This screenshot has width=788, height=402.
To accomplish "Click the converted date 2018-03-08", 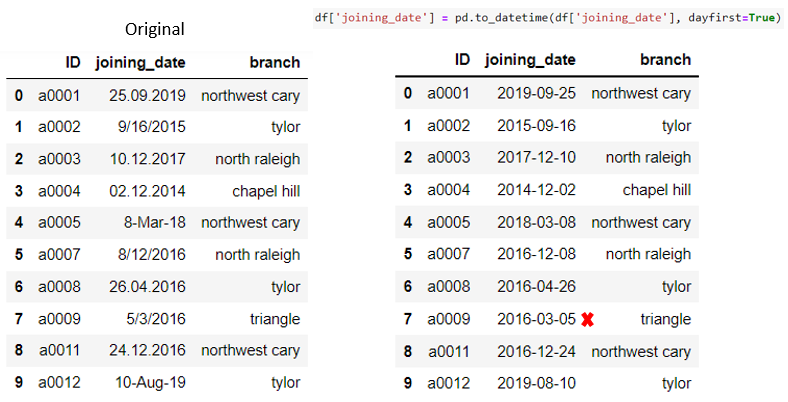I will [536, 222].
